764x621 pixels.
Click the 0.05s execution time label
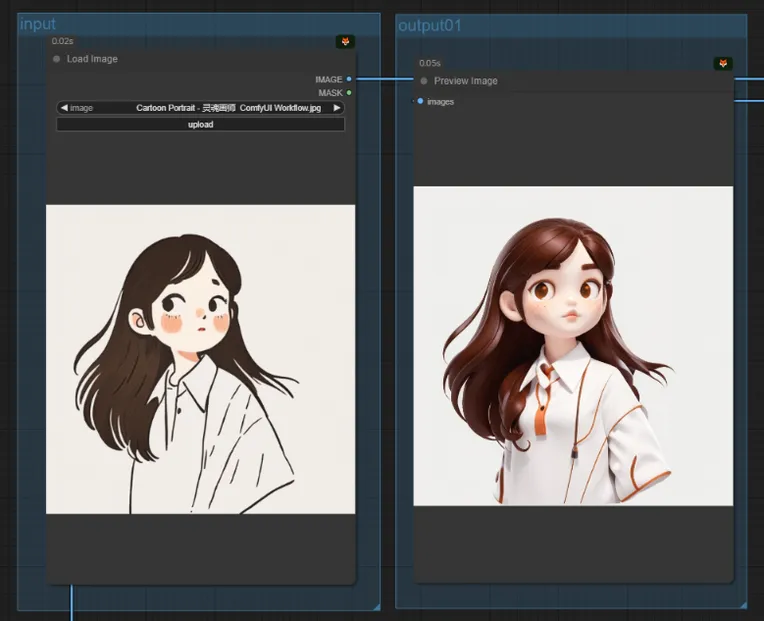tap(430, 63)
